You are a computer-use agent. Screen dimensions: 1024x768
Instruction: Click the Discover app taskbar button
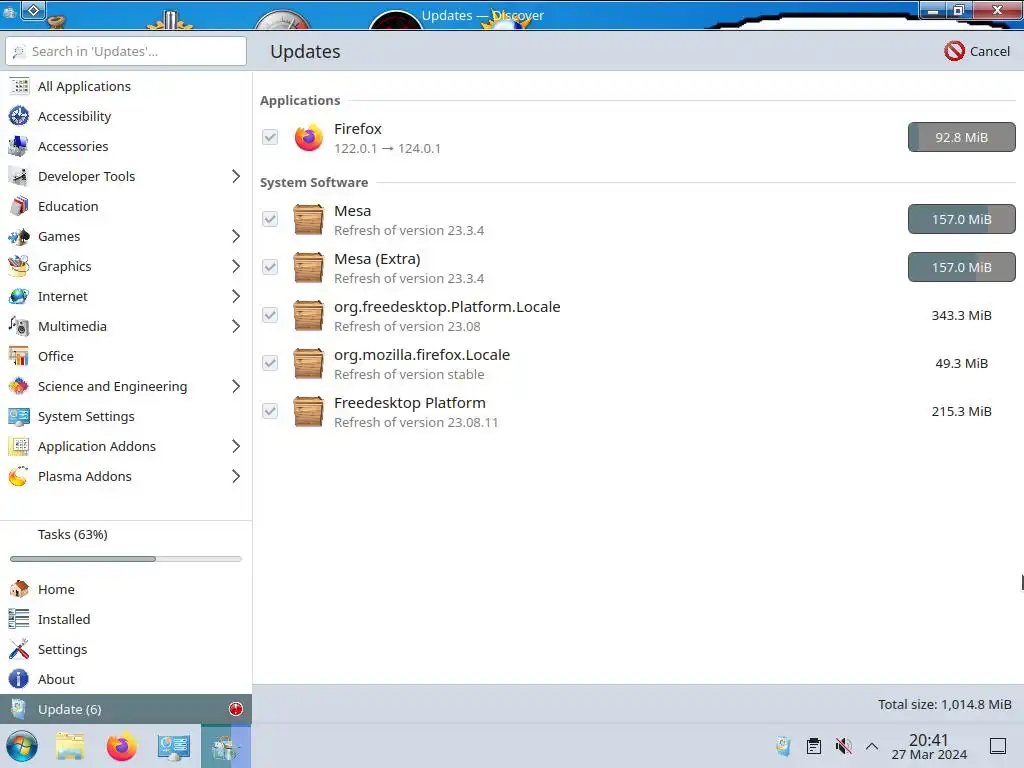point(225,746)
